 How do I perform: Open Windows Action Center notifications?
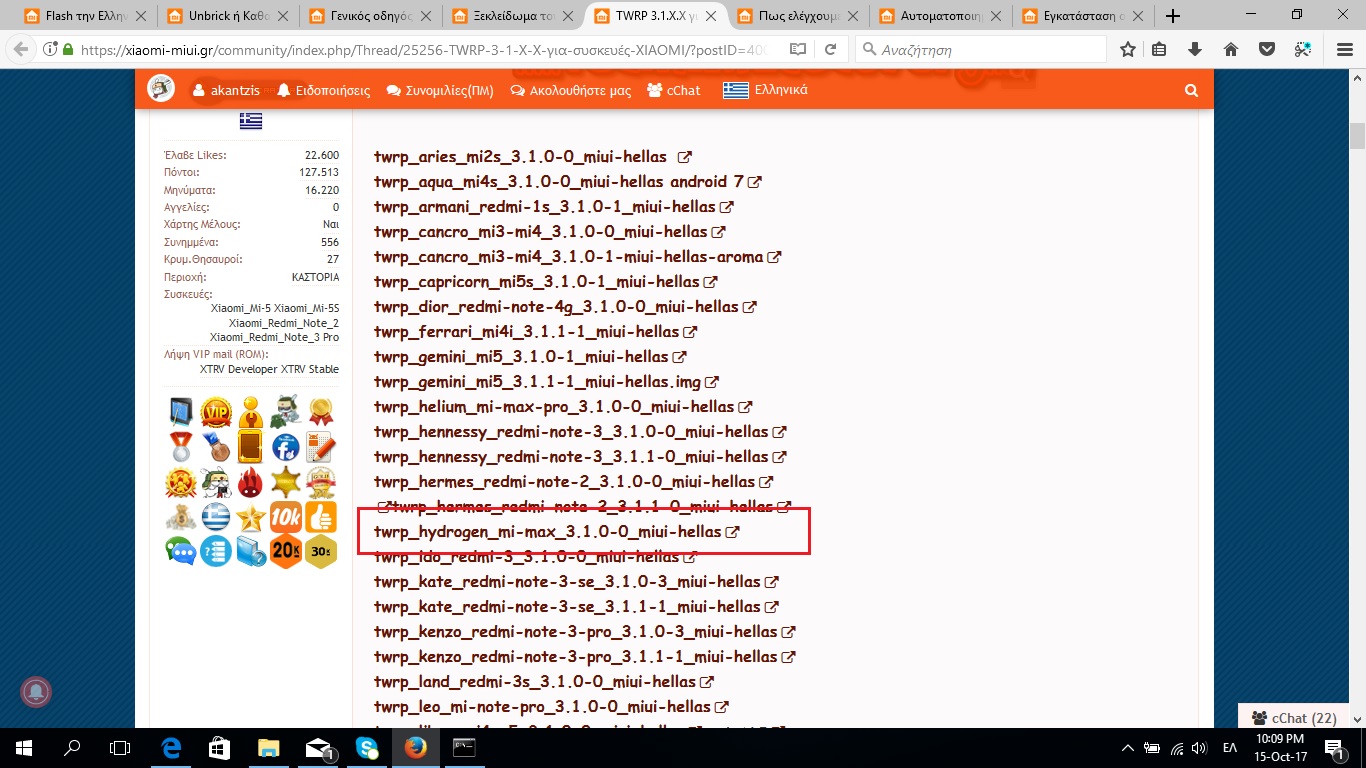tap(1336, 747)
